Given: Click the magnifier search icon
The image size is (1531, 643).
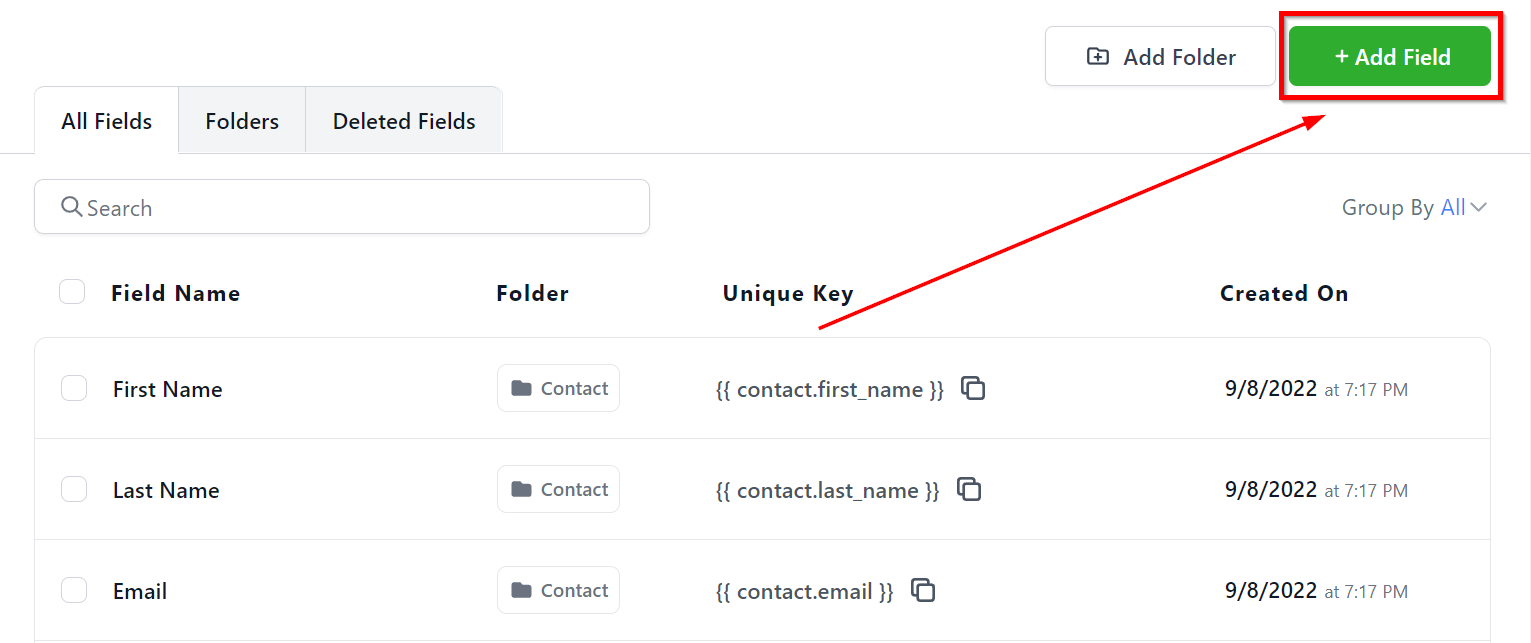Looking at the screenshot, I should point(72,207).
